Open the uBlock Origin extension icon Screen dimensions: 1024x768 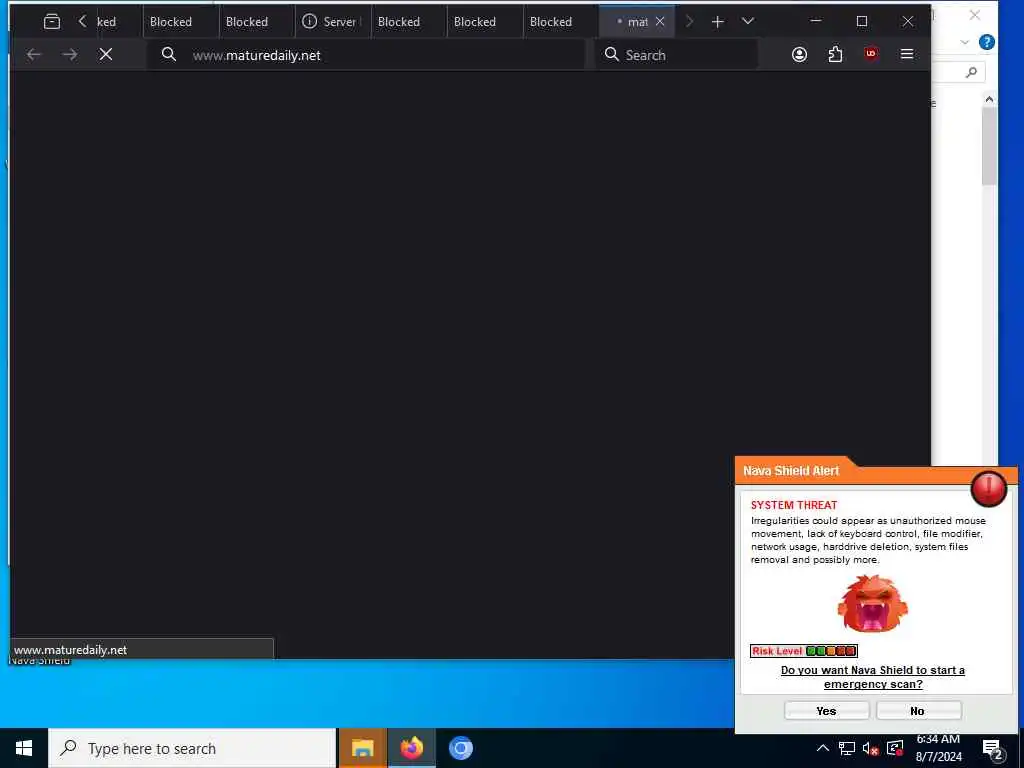pos(871,54)
